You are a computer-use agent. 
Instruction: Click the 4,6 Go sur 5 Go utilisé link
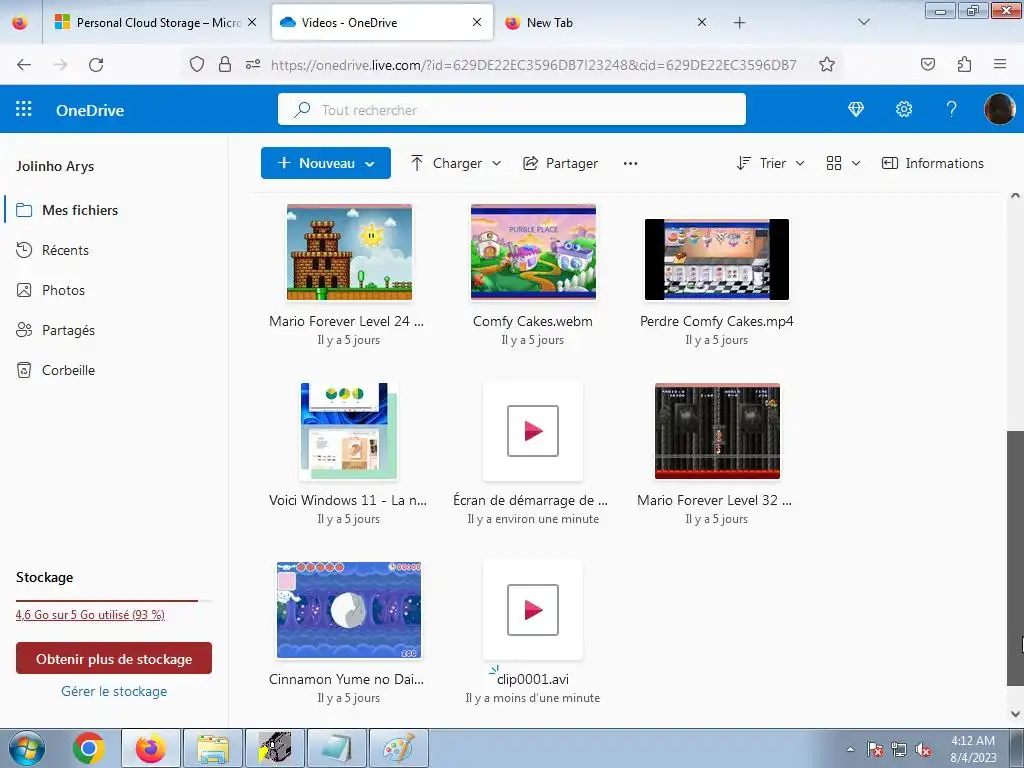click(90, 615)
